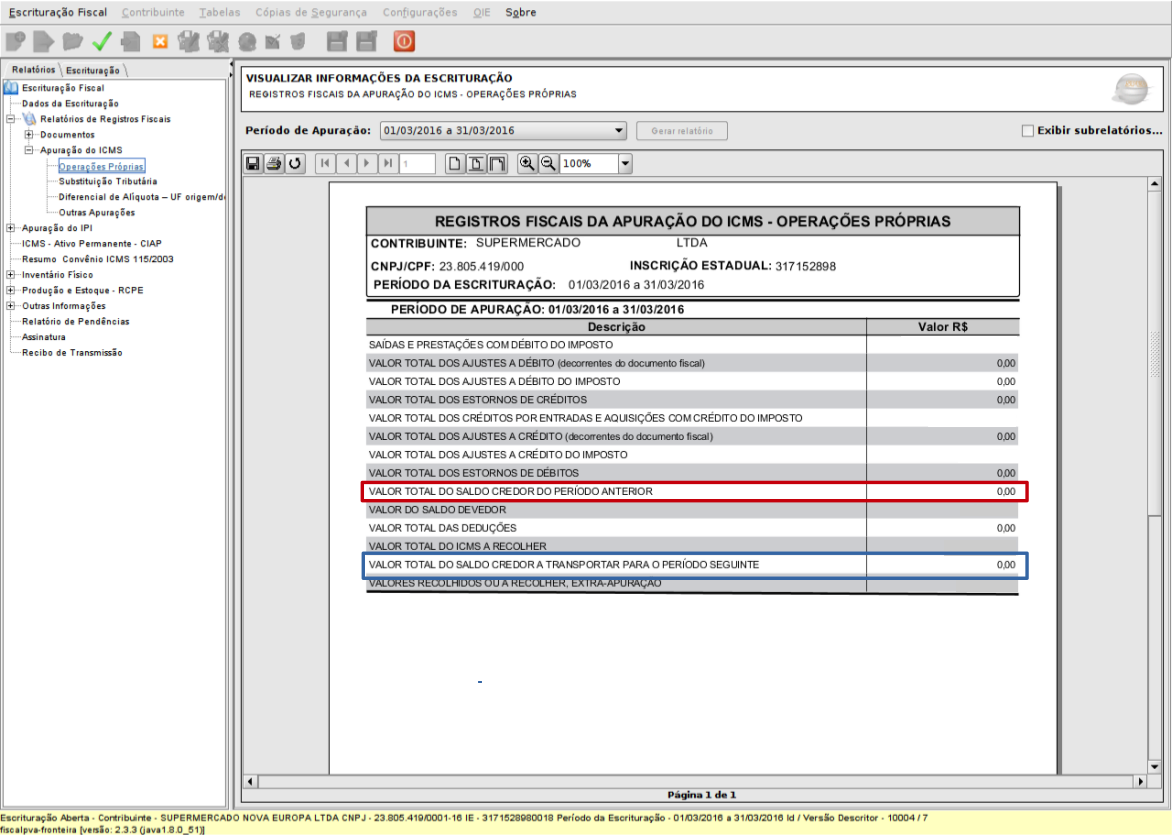Screen dimensions: 1172x836
Task: Print the report using the printer icon
Action: [273, 163]
